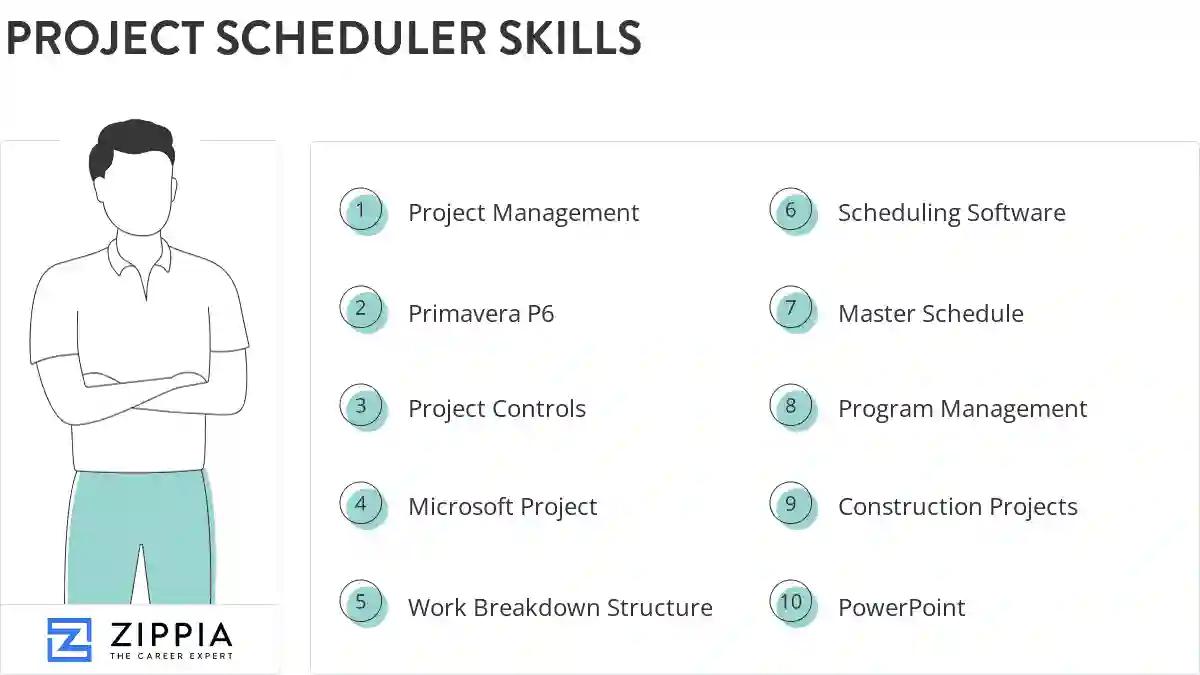Click the number 10 circle badge
The image size is (1200, 675).
click(791, 603)
